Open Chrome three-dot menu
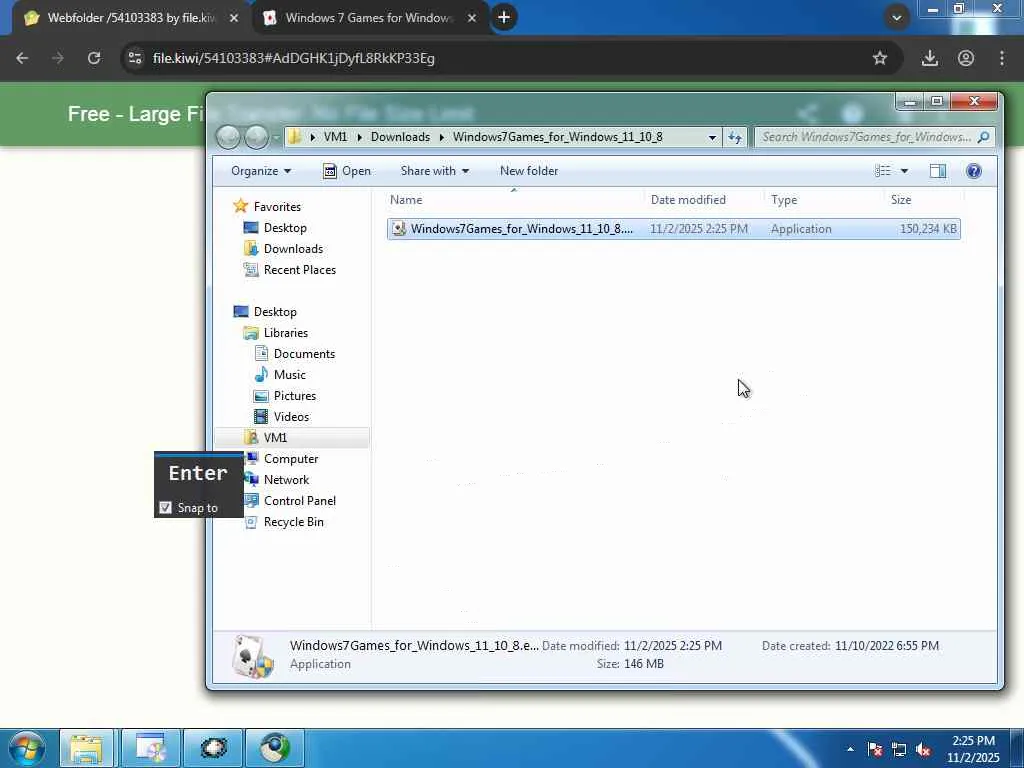This screenshot has width=1024, height=768. [x=1002, y=58]
